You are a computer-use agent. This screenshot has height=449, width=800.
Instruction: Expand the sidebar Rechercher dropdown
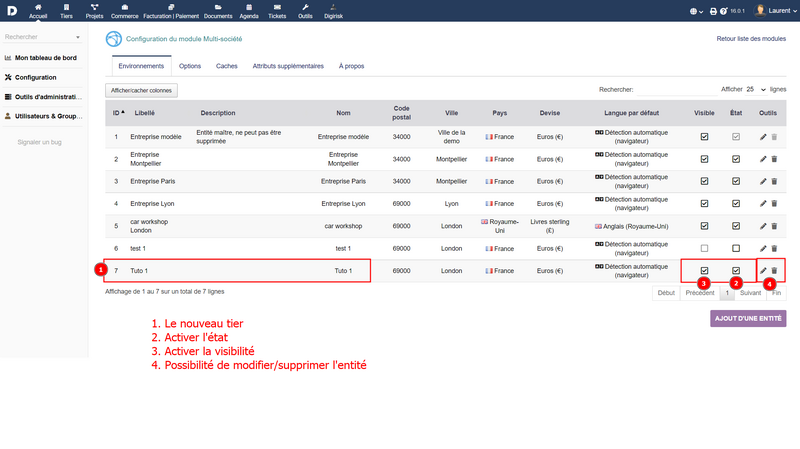(x=42, y=37)
